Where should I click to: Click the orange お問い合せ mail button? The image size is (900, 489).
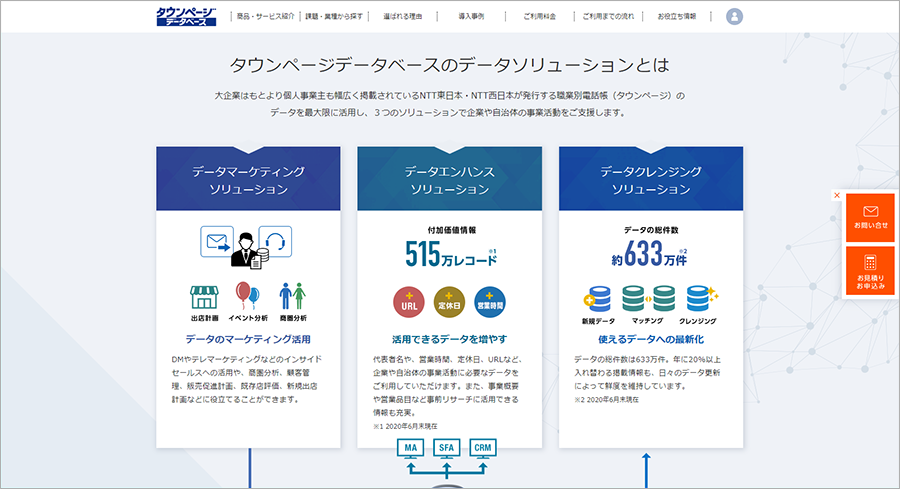point(870,218)
